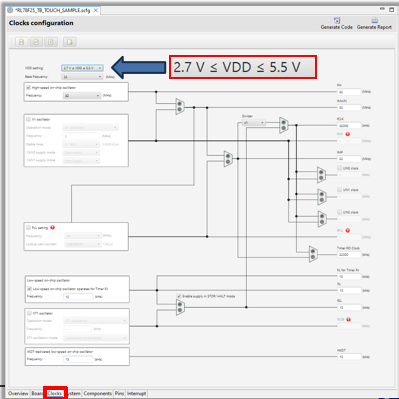399x399 pixels.
Task: Toggle the High-speed on-chip oscillator checkbox
Action: pyautogui.click(x=29, y=87)
